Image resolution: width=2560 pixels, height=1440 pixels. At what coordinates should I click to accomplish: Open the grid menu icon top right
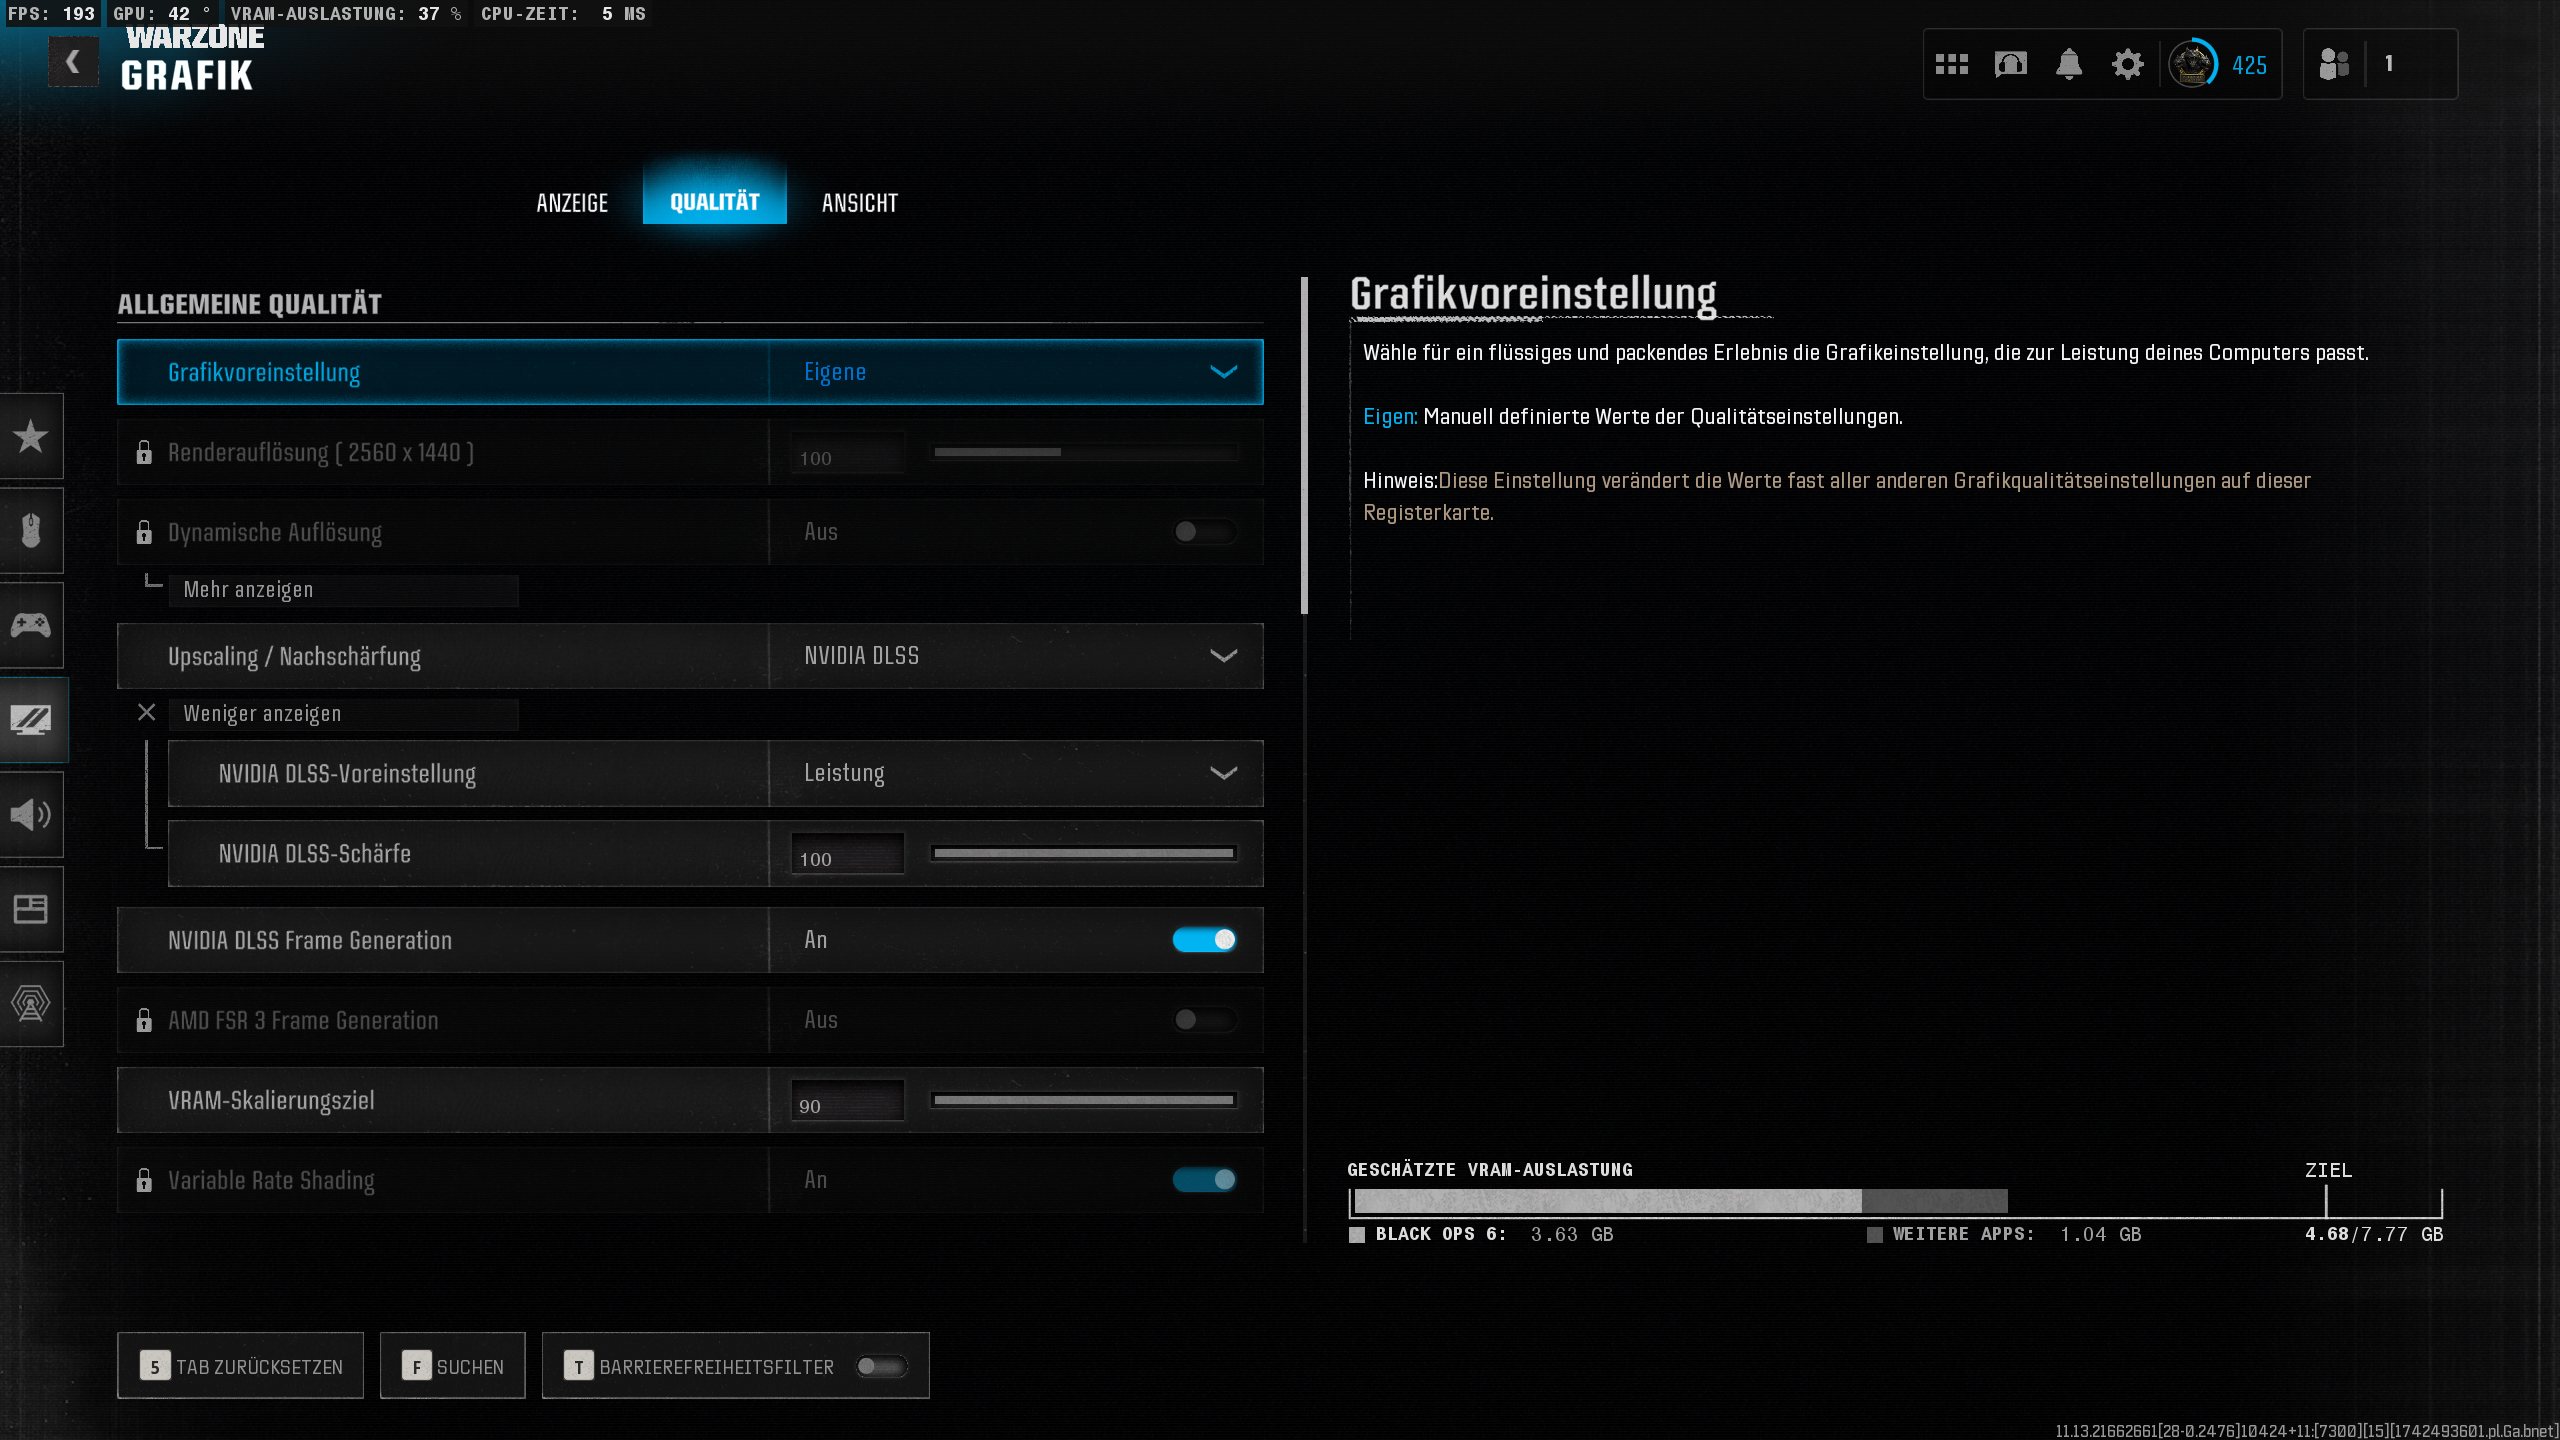click(1951, 64)
